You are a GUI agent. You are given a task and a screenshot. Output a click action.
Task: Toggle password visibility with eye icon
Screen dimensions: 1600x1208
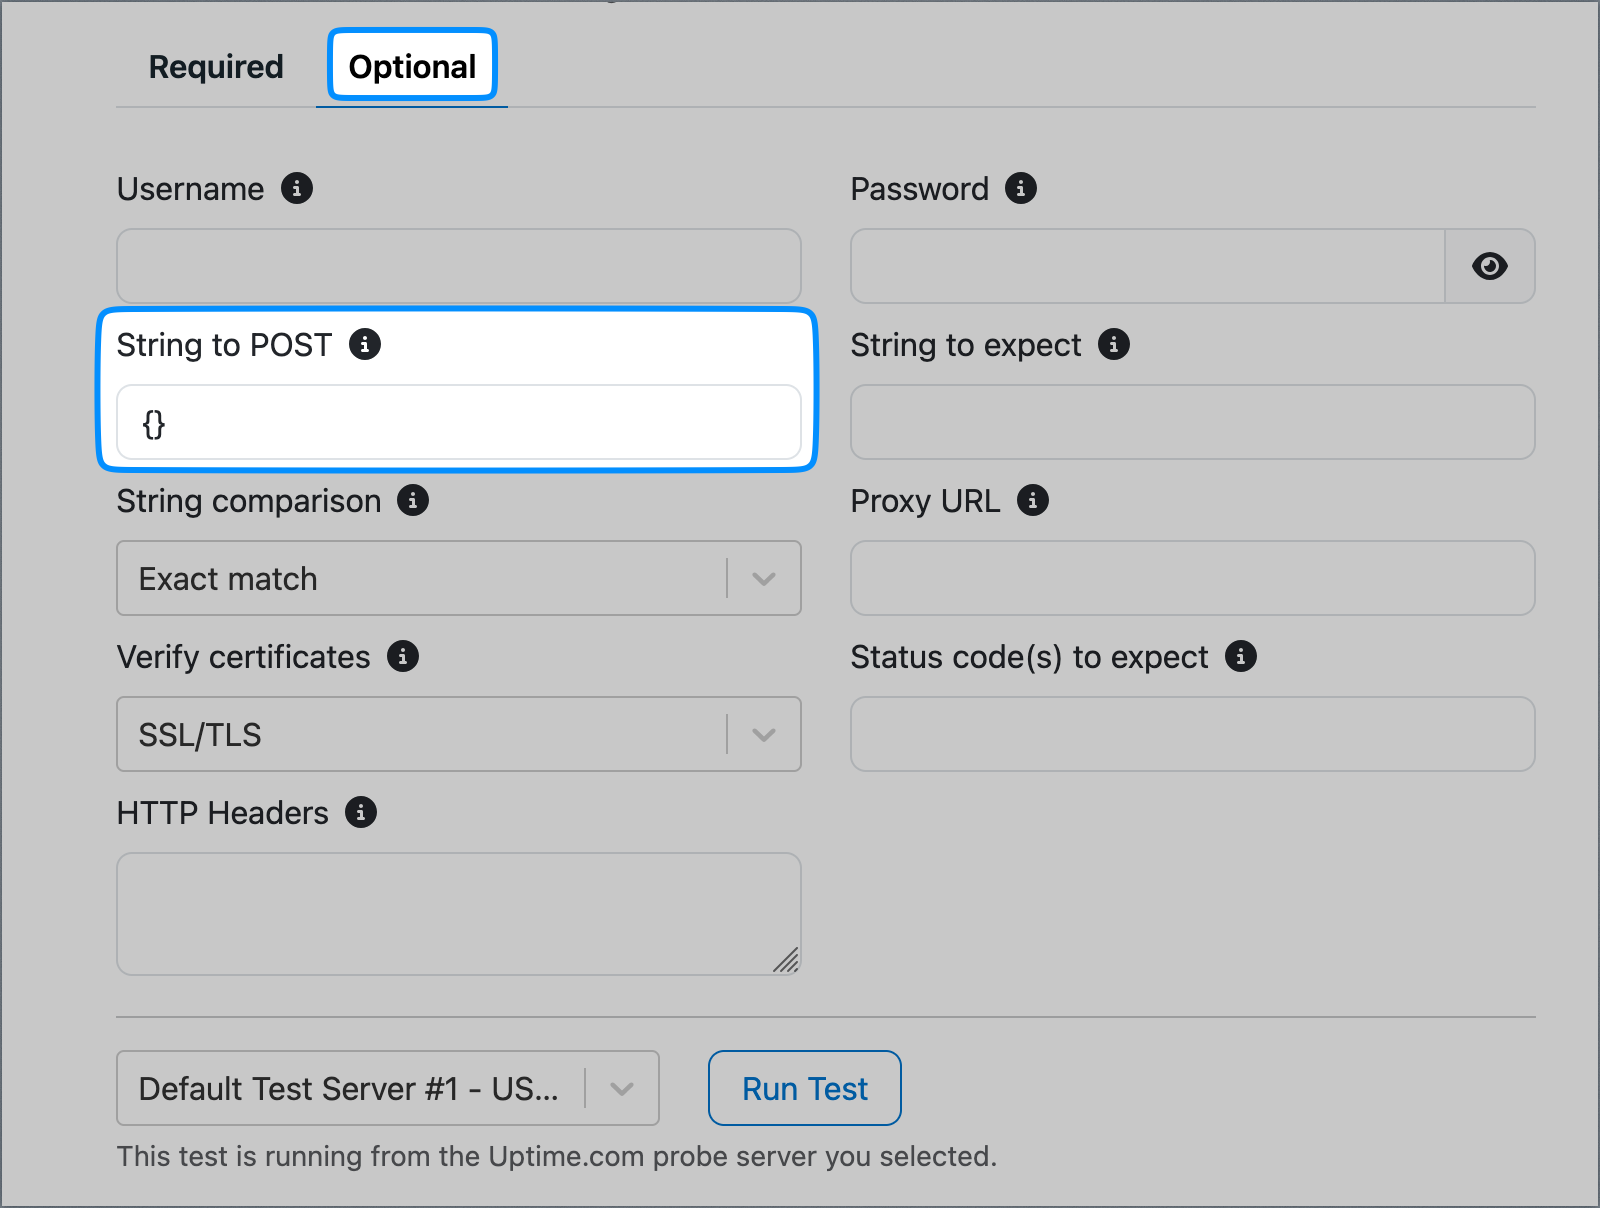point(1490,266)
